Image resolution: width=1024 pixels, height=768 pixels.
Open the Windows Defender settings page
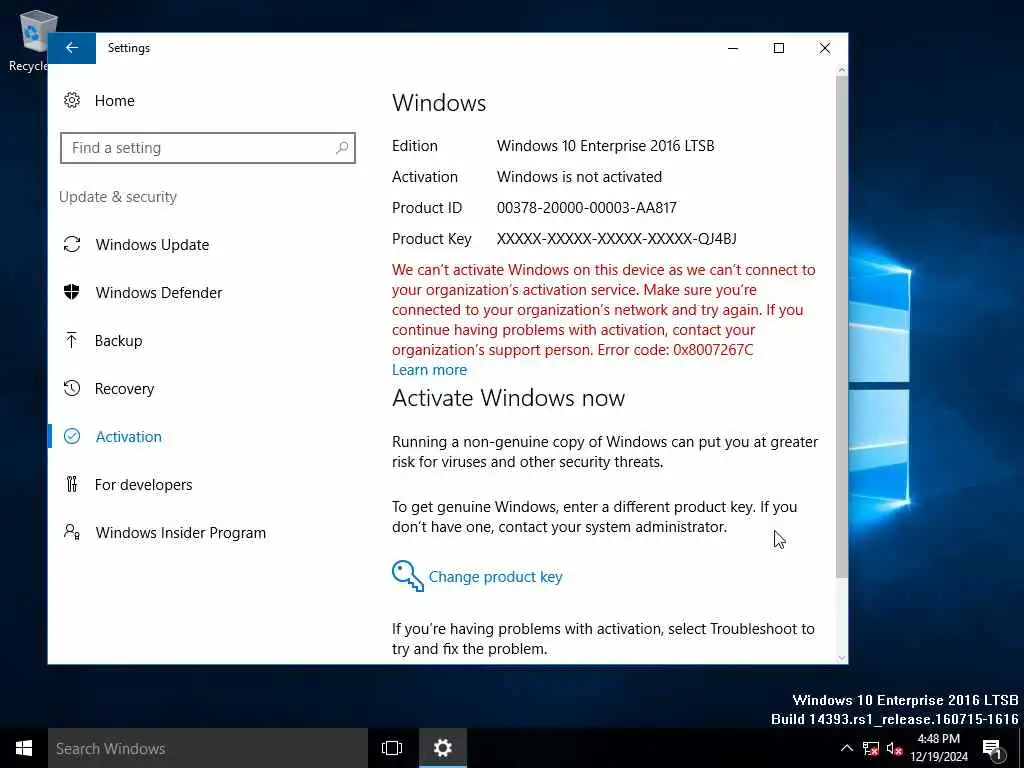[x=159, y=293]
